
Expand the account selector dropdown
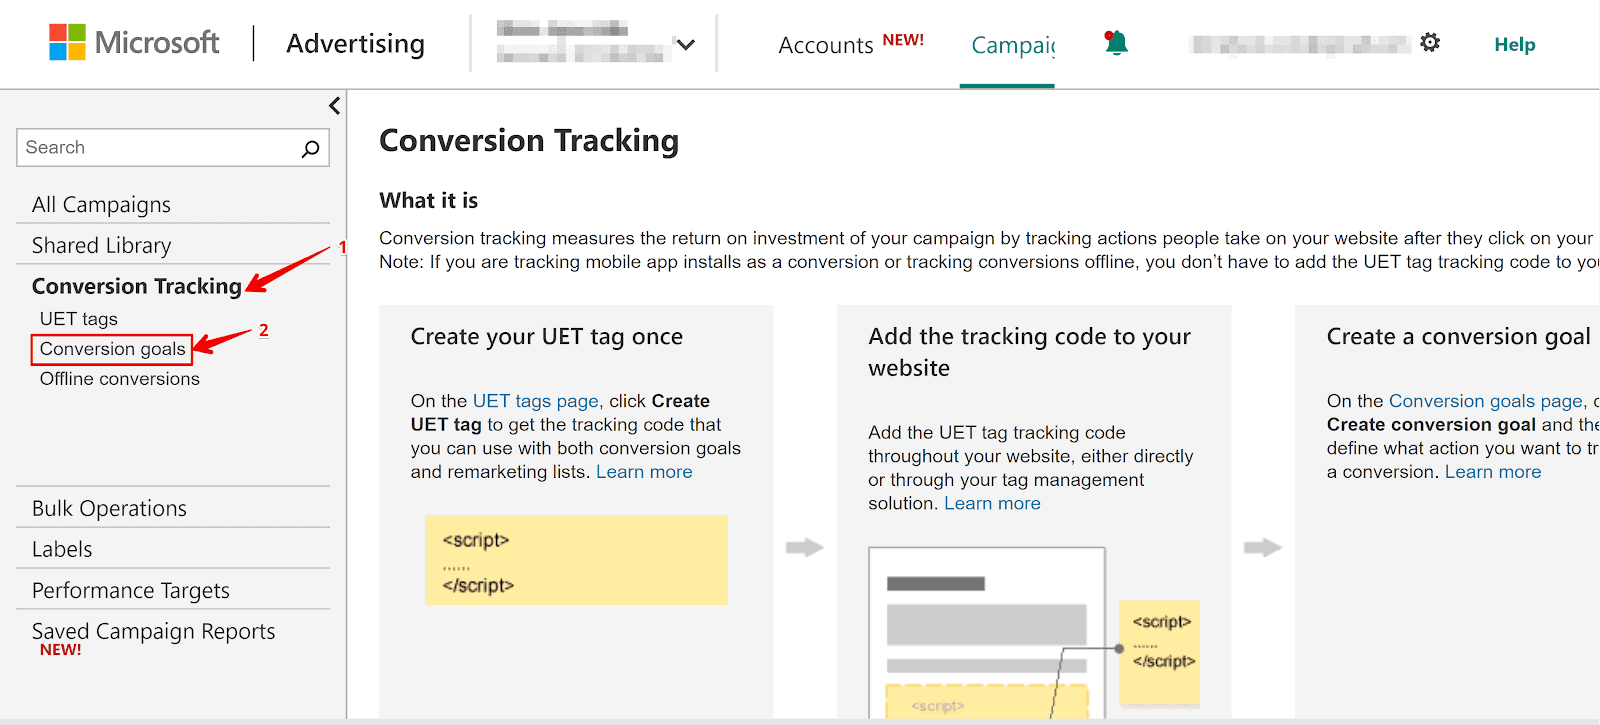pos(685,44)
